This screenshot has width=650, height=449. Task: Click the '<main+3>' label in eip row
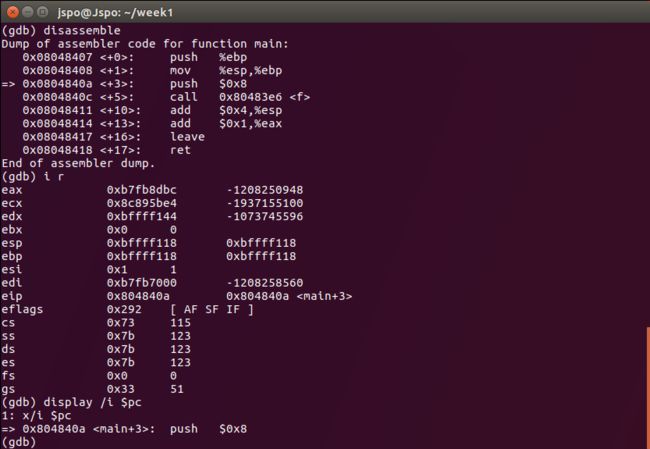324,296
